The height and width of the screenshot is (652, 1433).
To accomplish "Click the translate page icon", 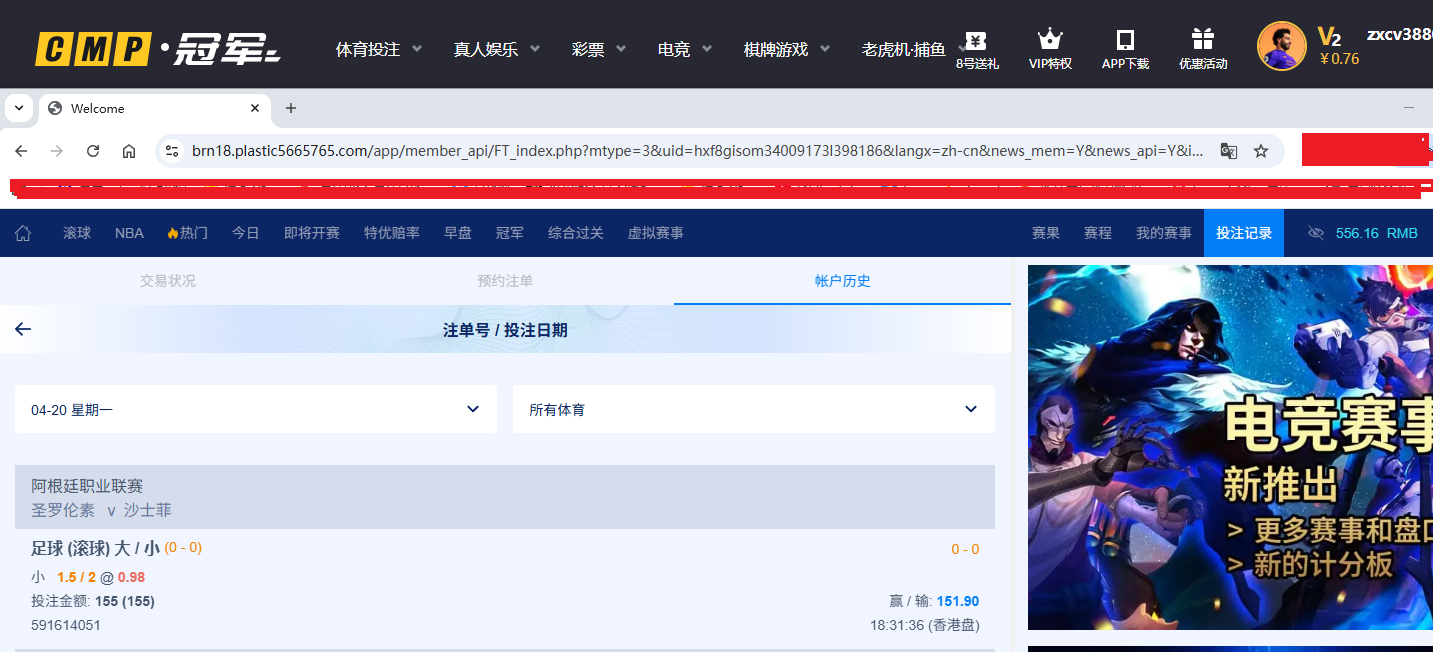I will (1229, 151).
